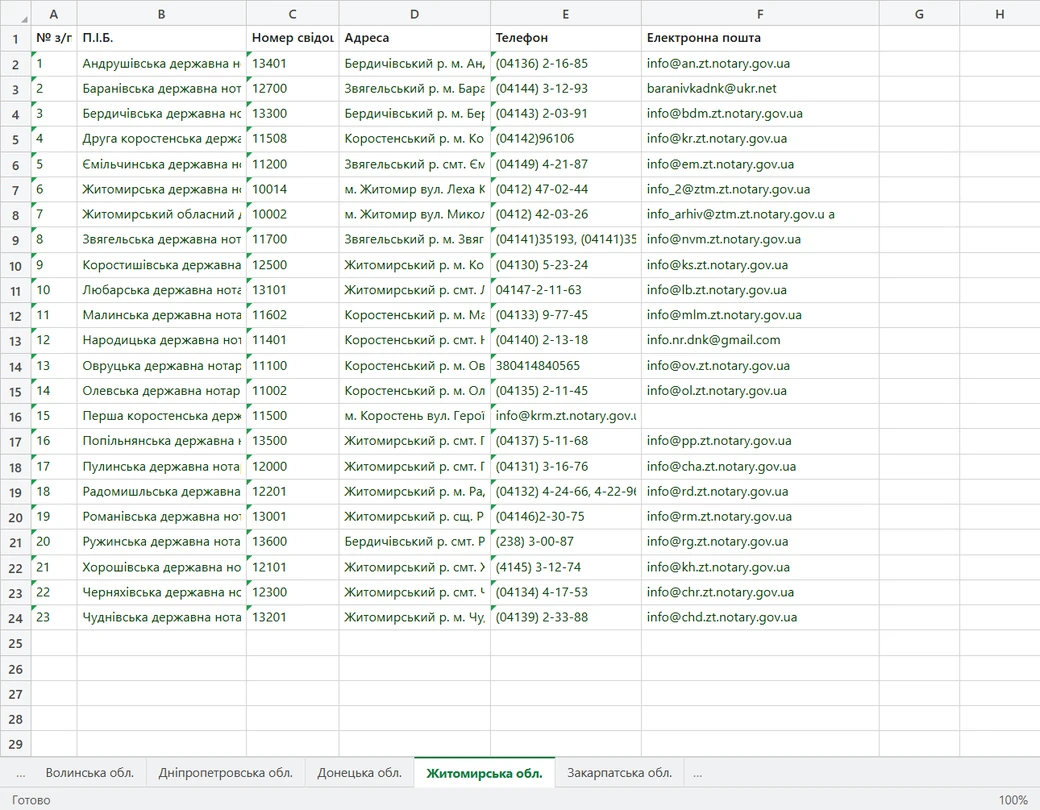The width and height of the screenshot is (1040, 810).
Task: Select email cell info@rg.zt.notary.gov.ua
Action: (x=760, y=542)
